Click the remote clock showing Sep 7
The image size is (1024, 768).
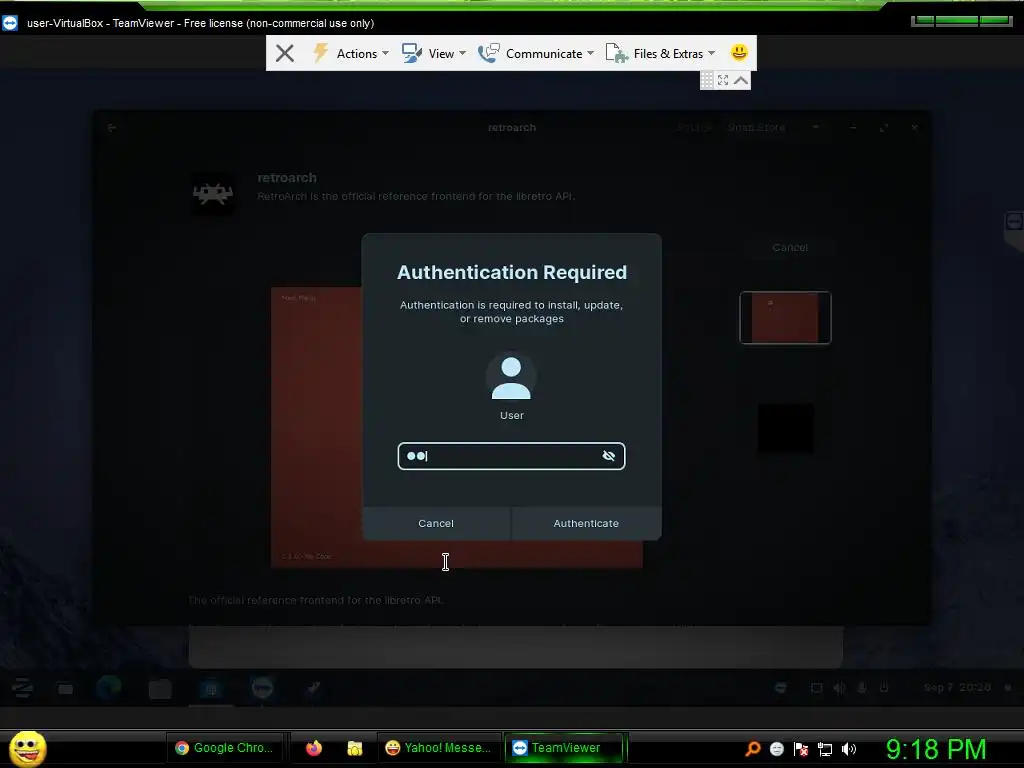click(x=957, y=688)
